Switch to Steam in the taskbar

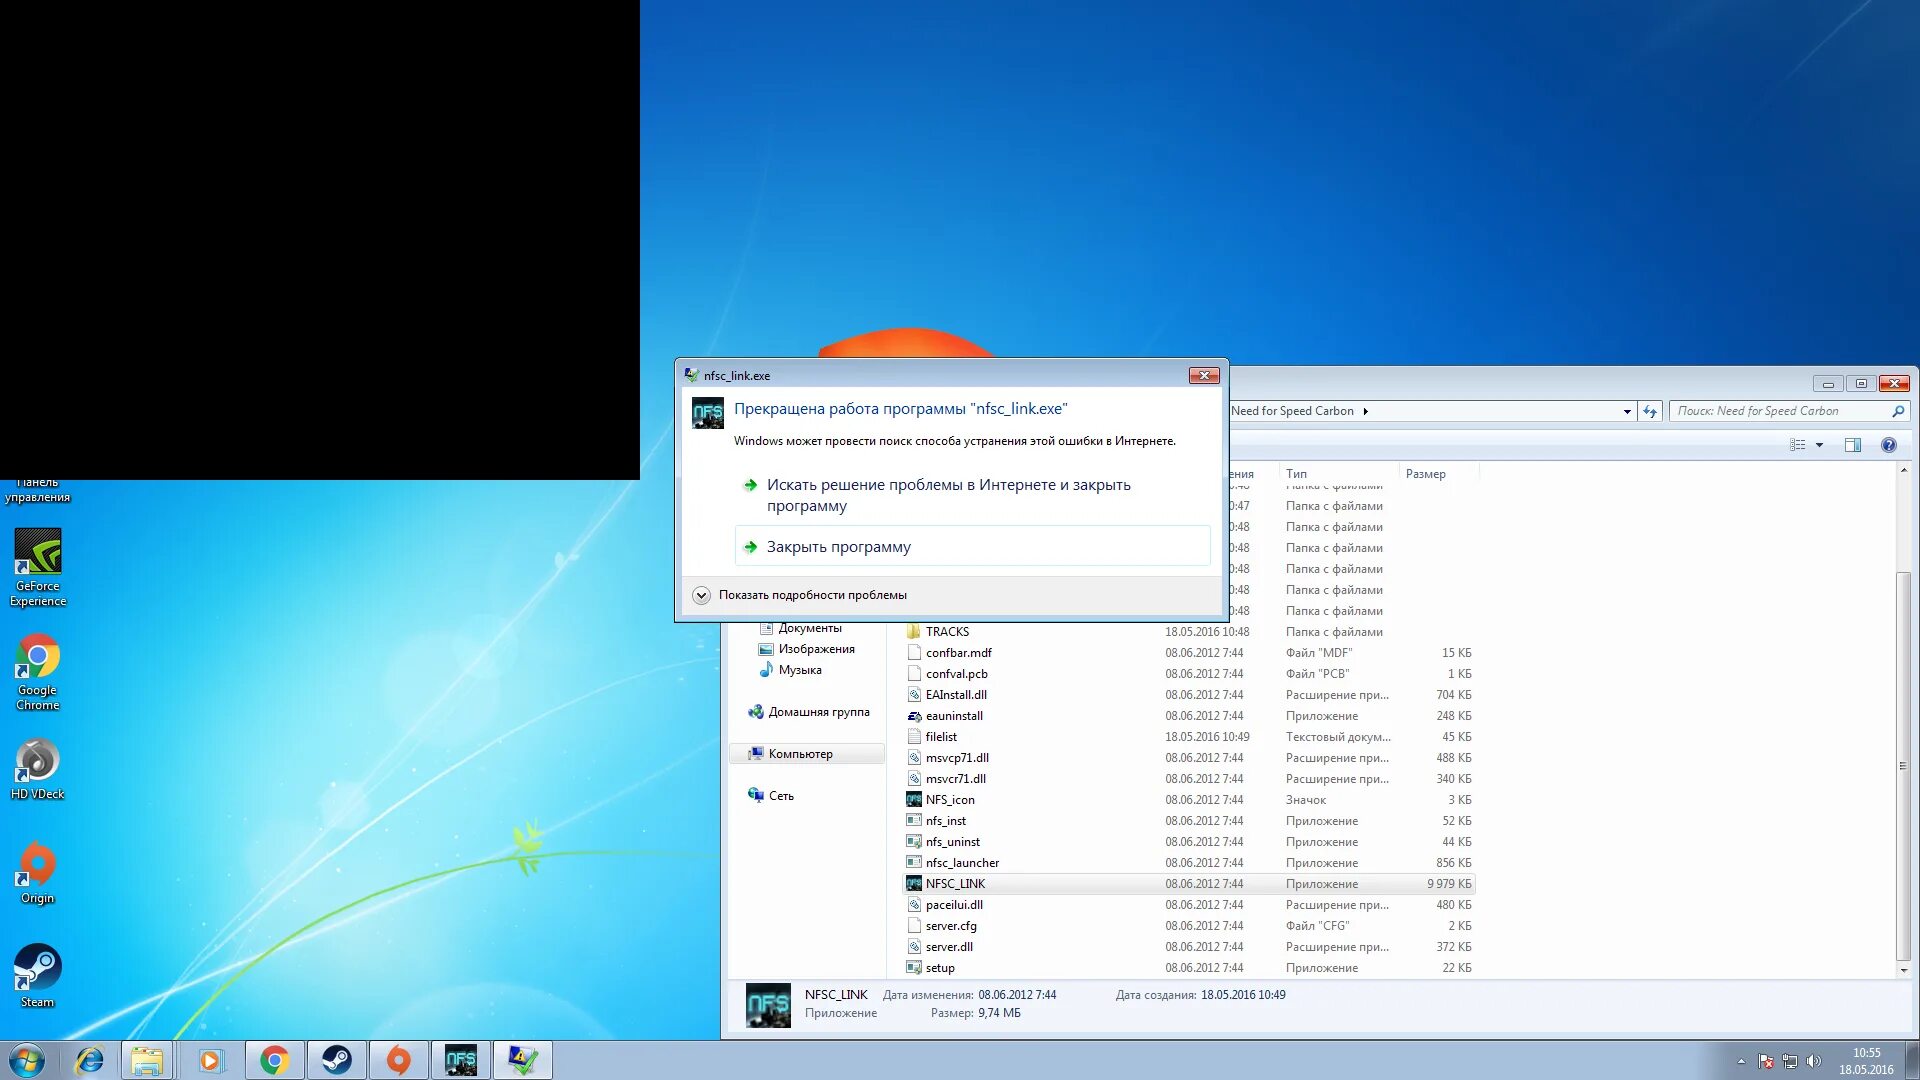pos(337,1060)
